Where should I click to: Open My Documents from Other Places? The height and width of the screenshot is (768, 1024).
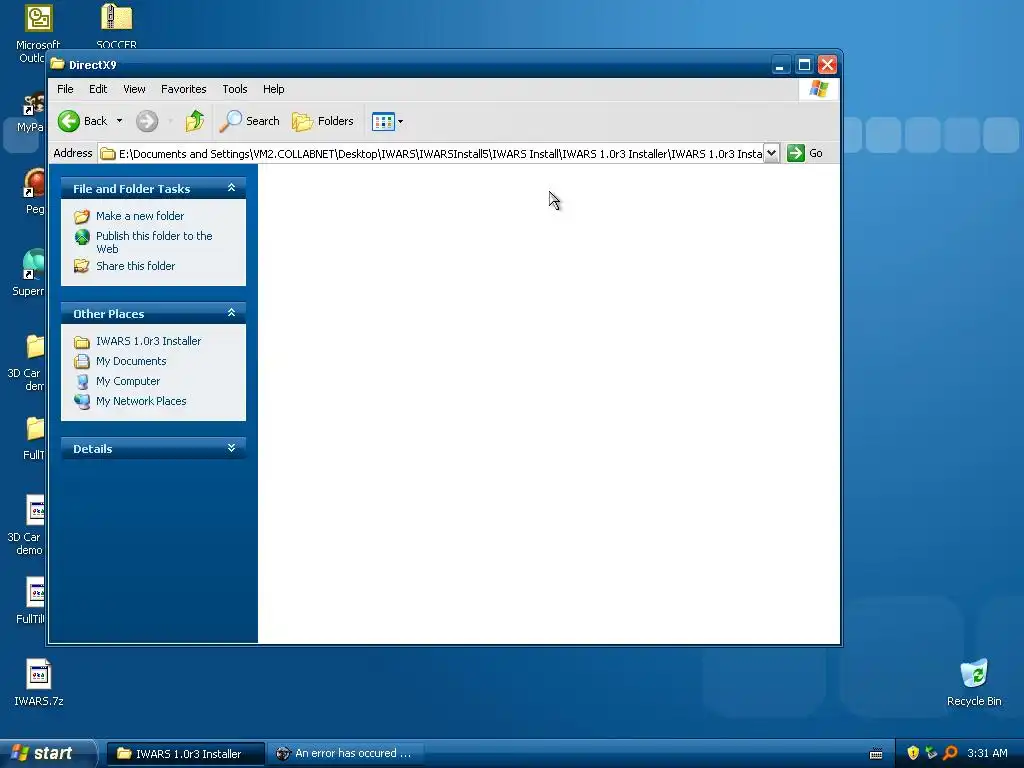click(131, 361)
